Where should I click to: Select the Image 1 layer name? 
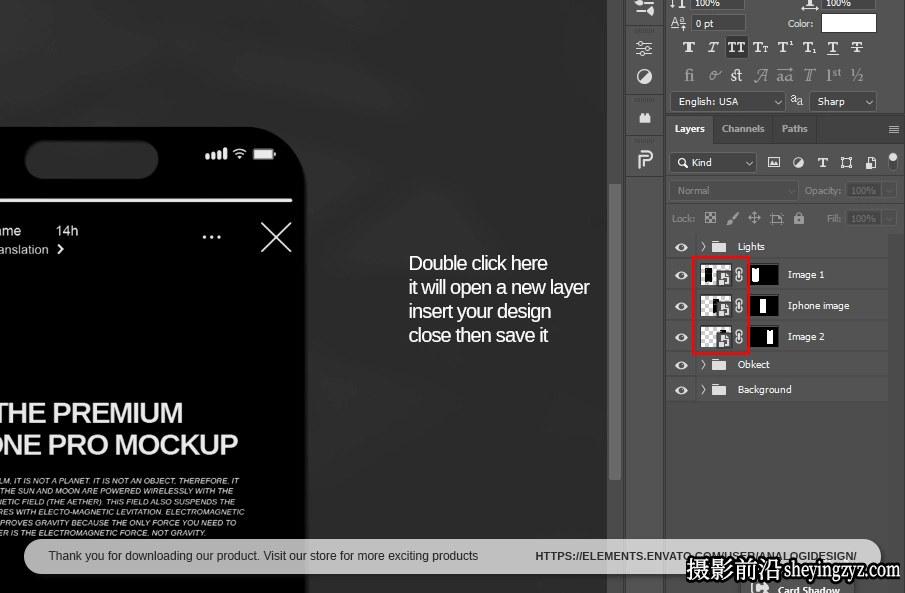pyautogui.click(x=806, y=275)
